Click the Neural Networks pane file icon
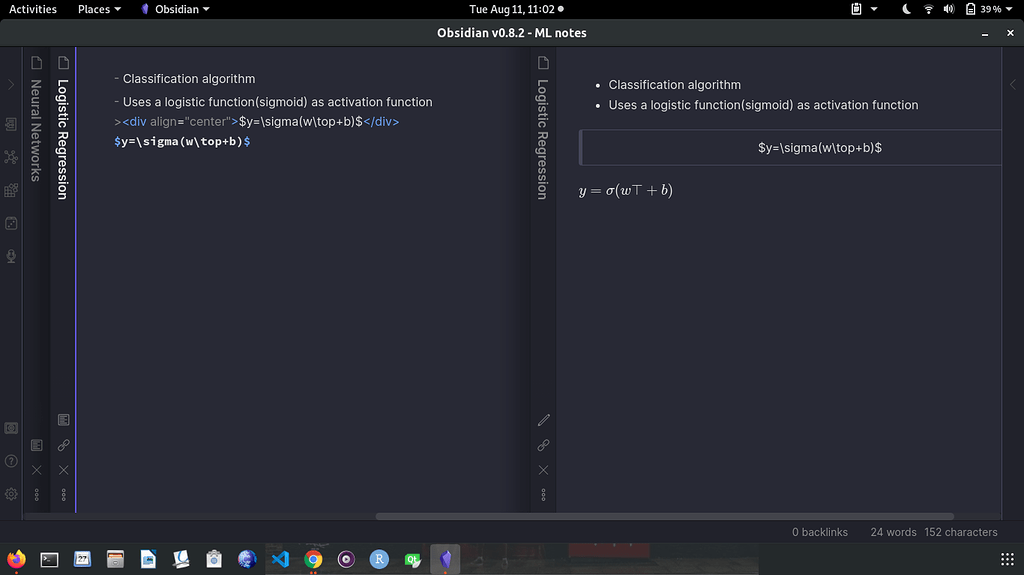Image resolution: width=1024 pixels, height=575 pixels. pyautogui.click(x=37, y=63)
